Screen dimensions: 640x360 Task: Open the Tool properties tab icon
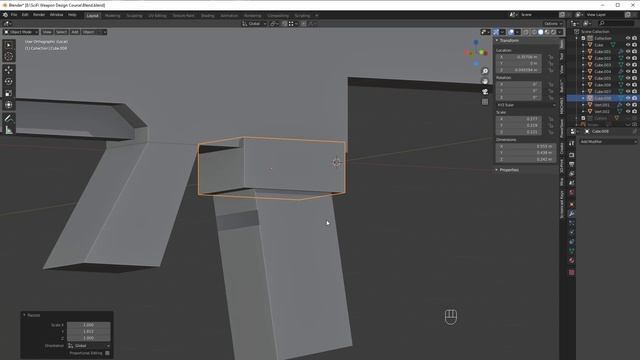coord(572,144)
